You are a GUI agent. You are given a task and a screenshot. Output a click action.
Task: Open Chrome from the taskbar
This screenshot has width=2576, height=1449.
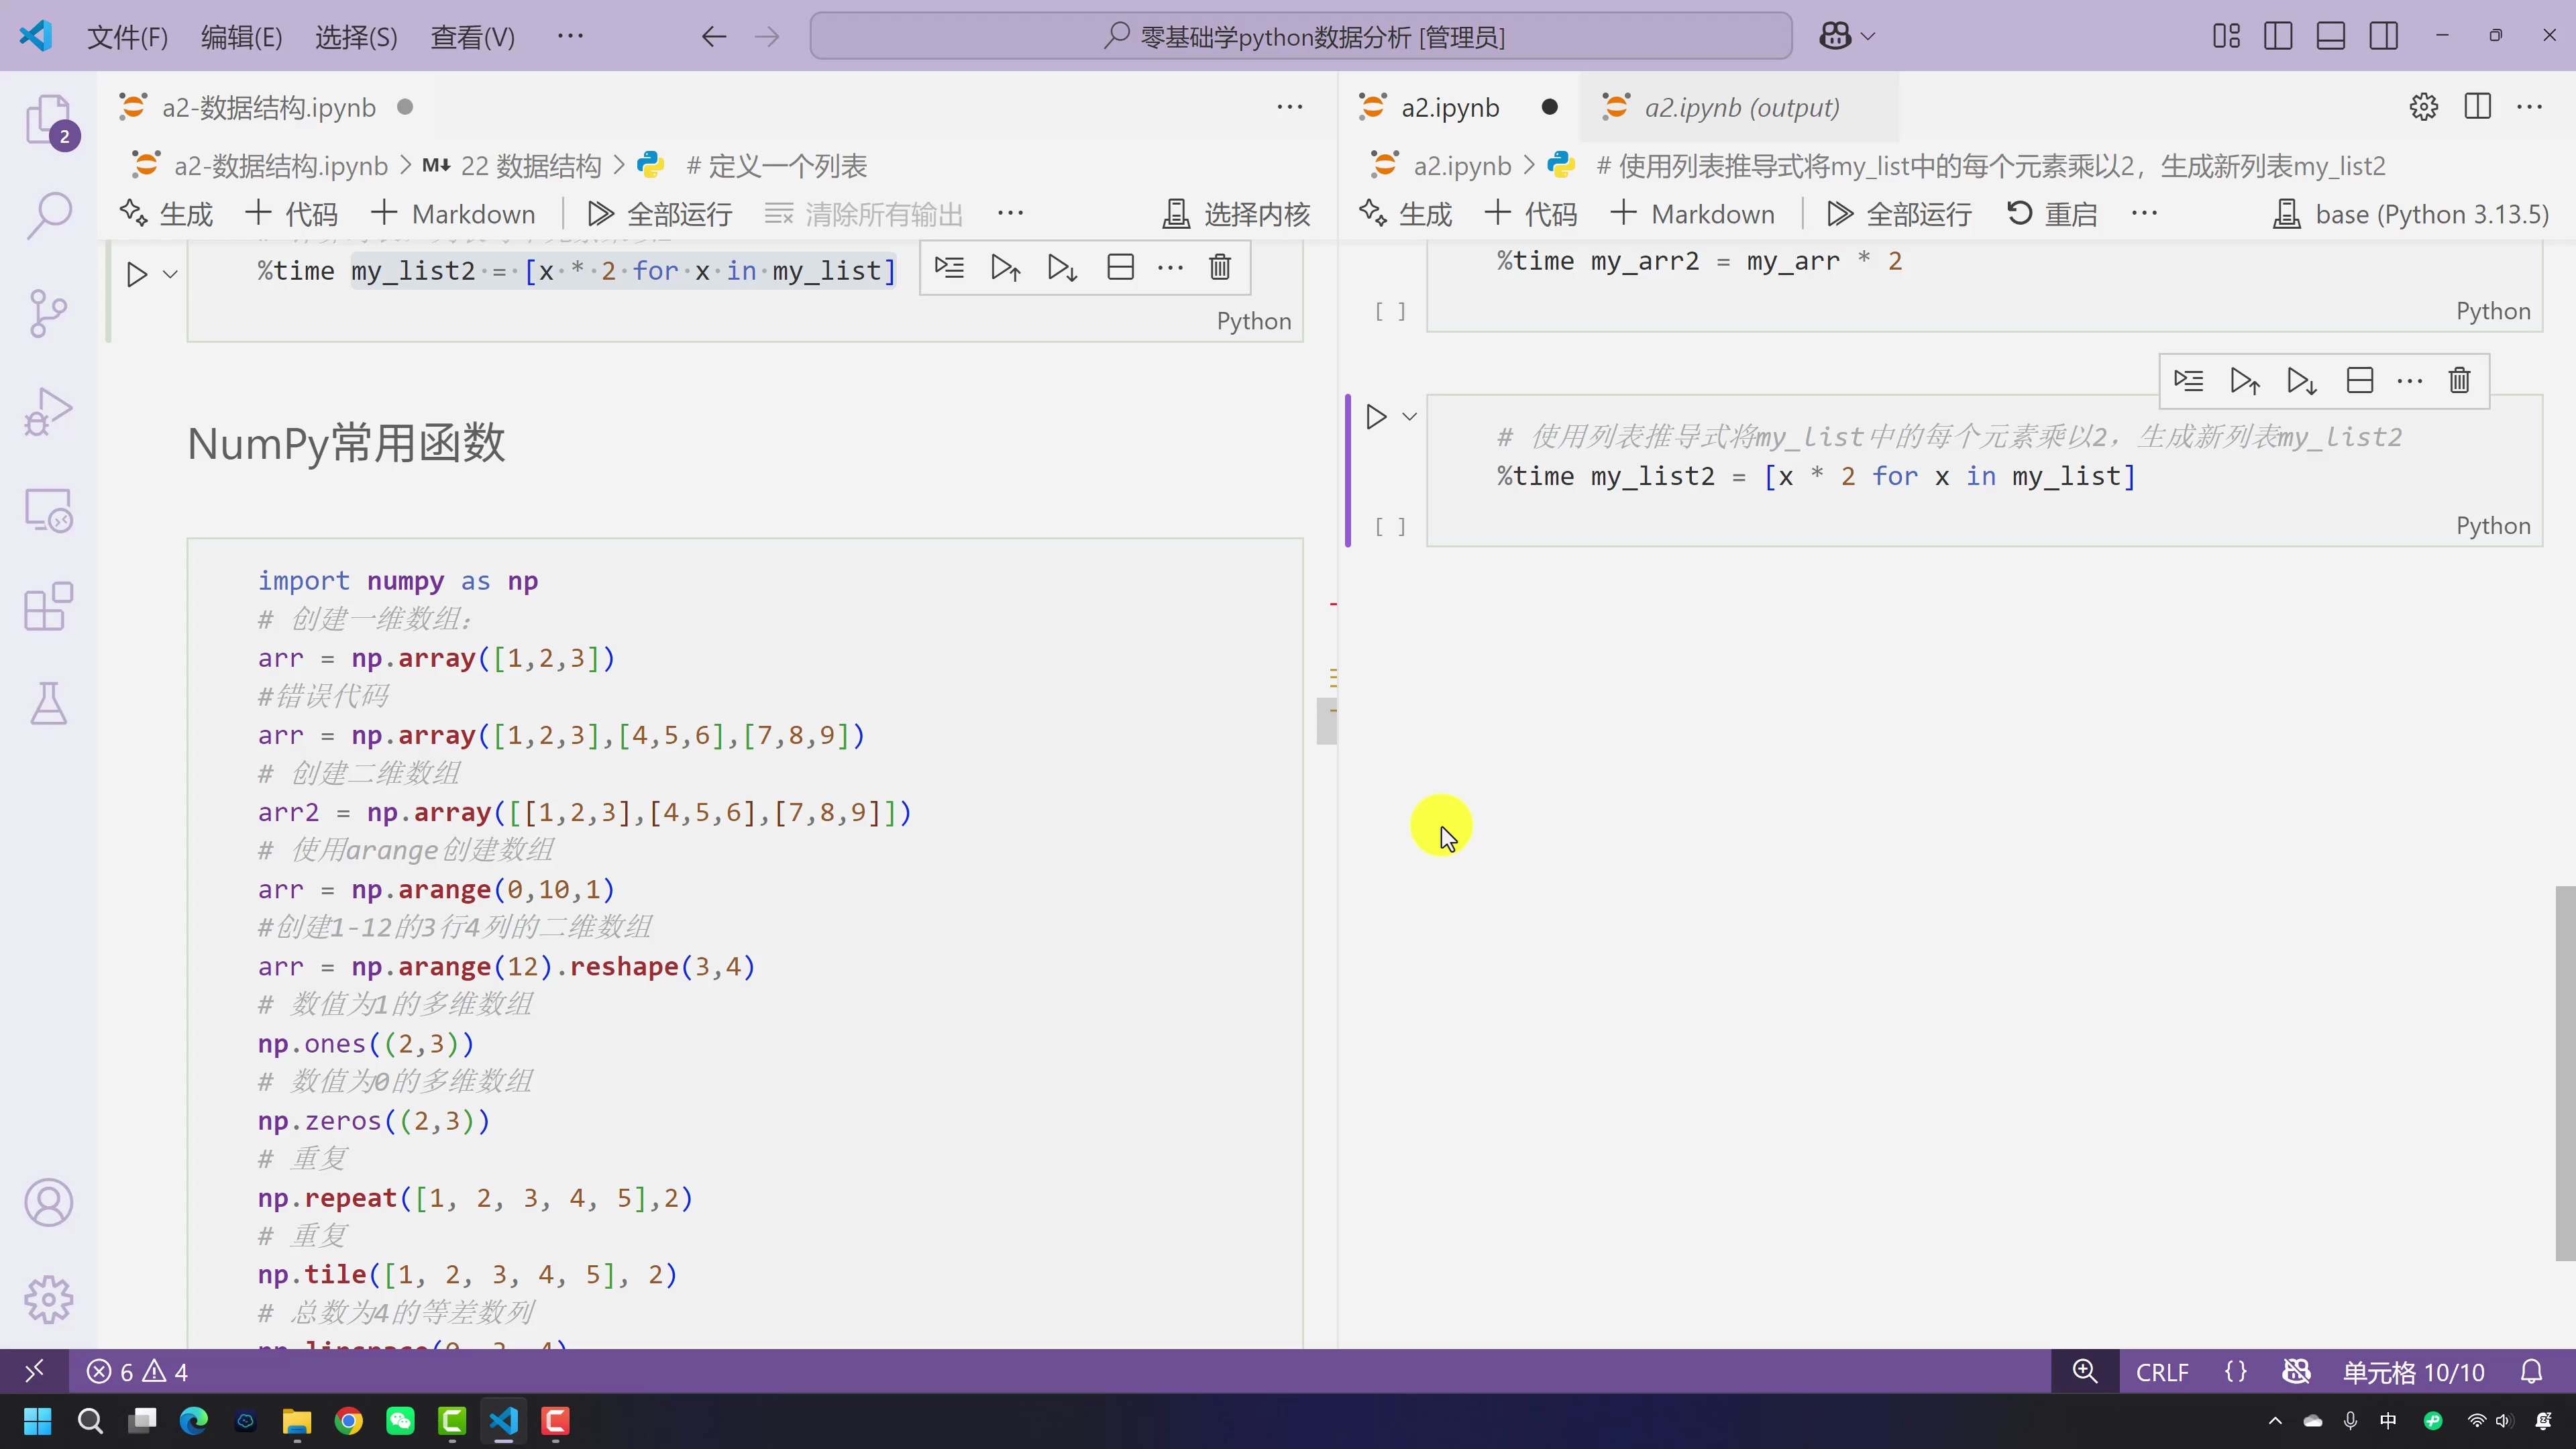[348, 1421]
